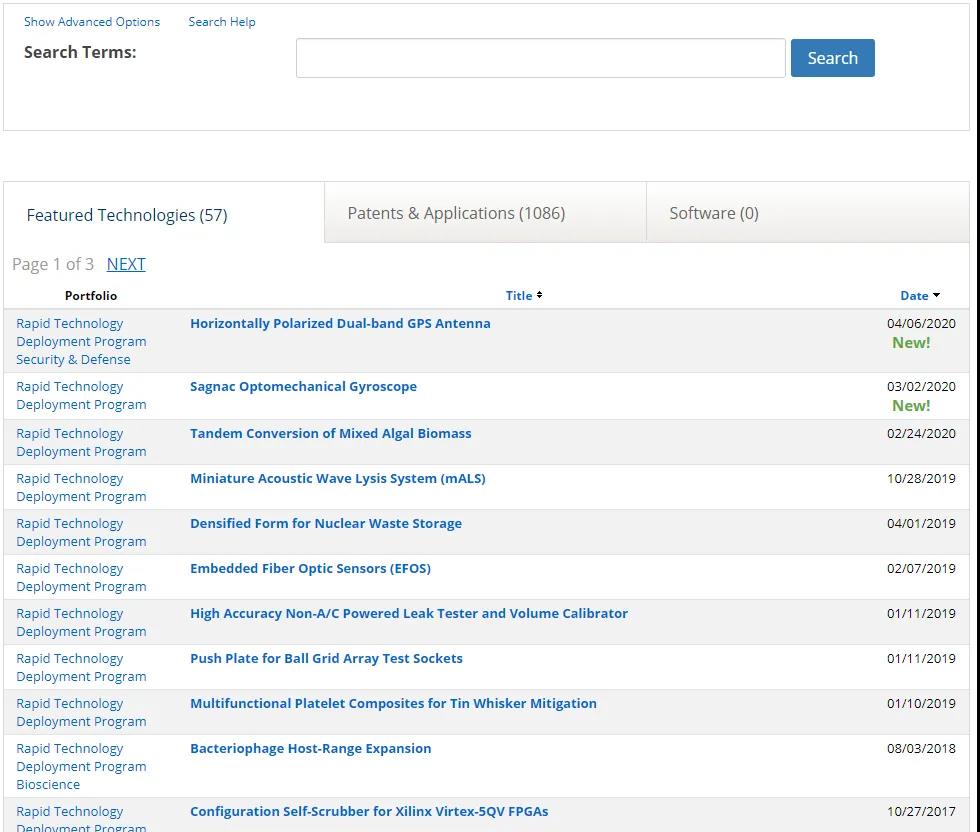
Task: Click the Date column sort arrow
Action: 936,295
